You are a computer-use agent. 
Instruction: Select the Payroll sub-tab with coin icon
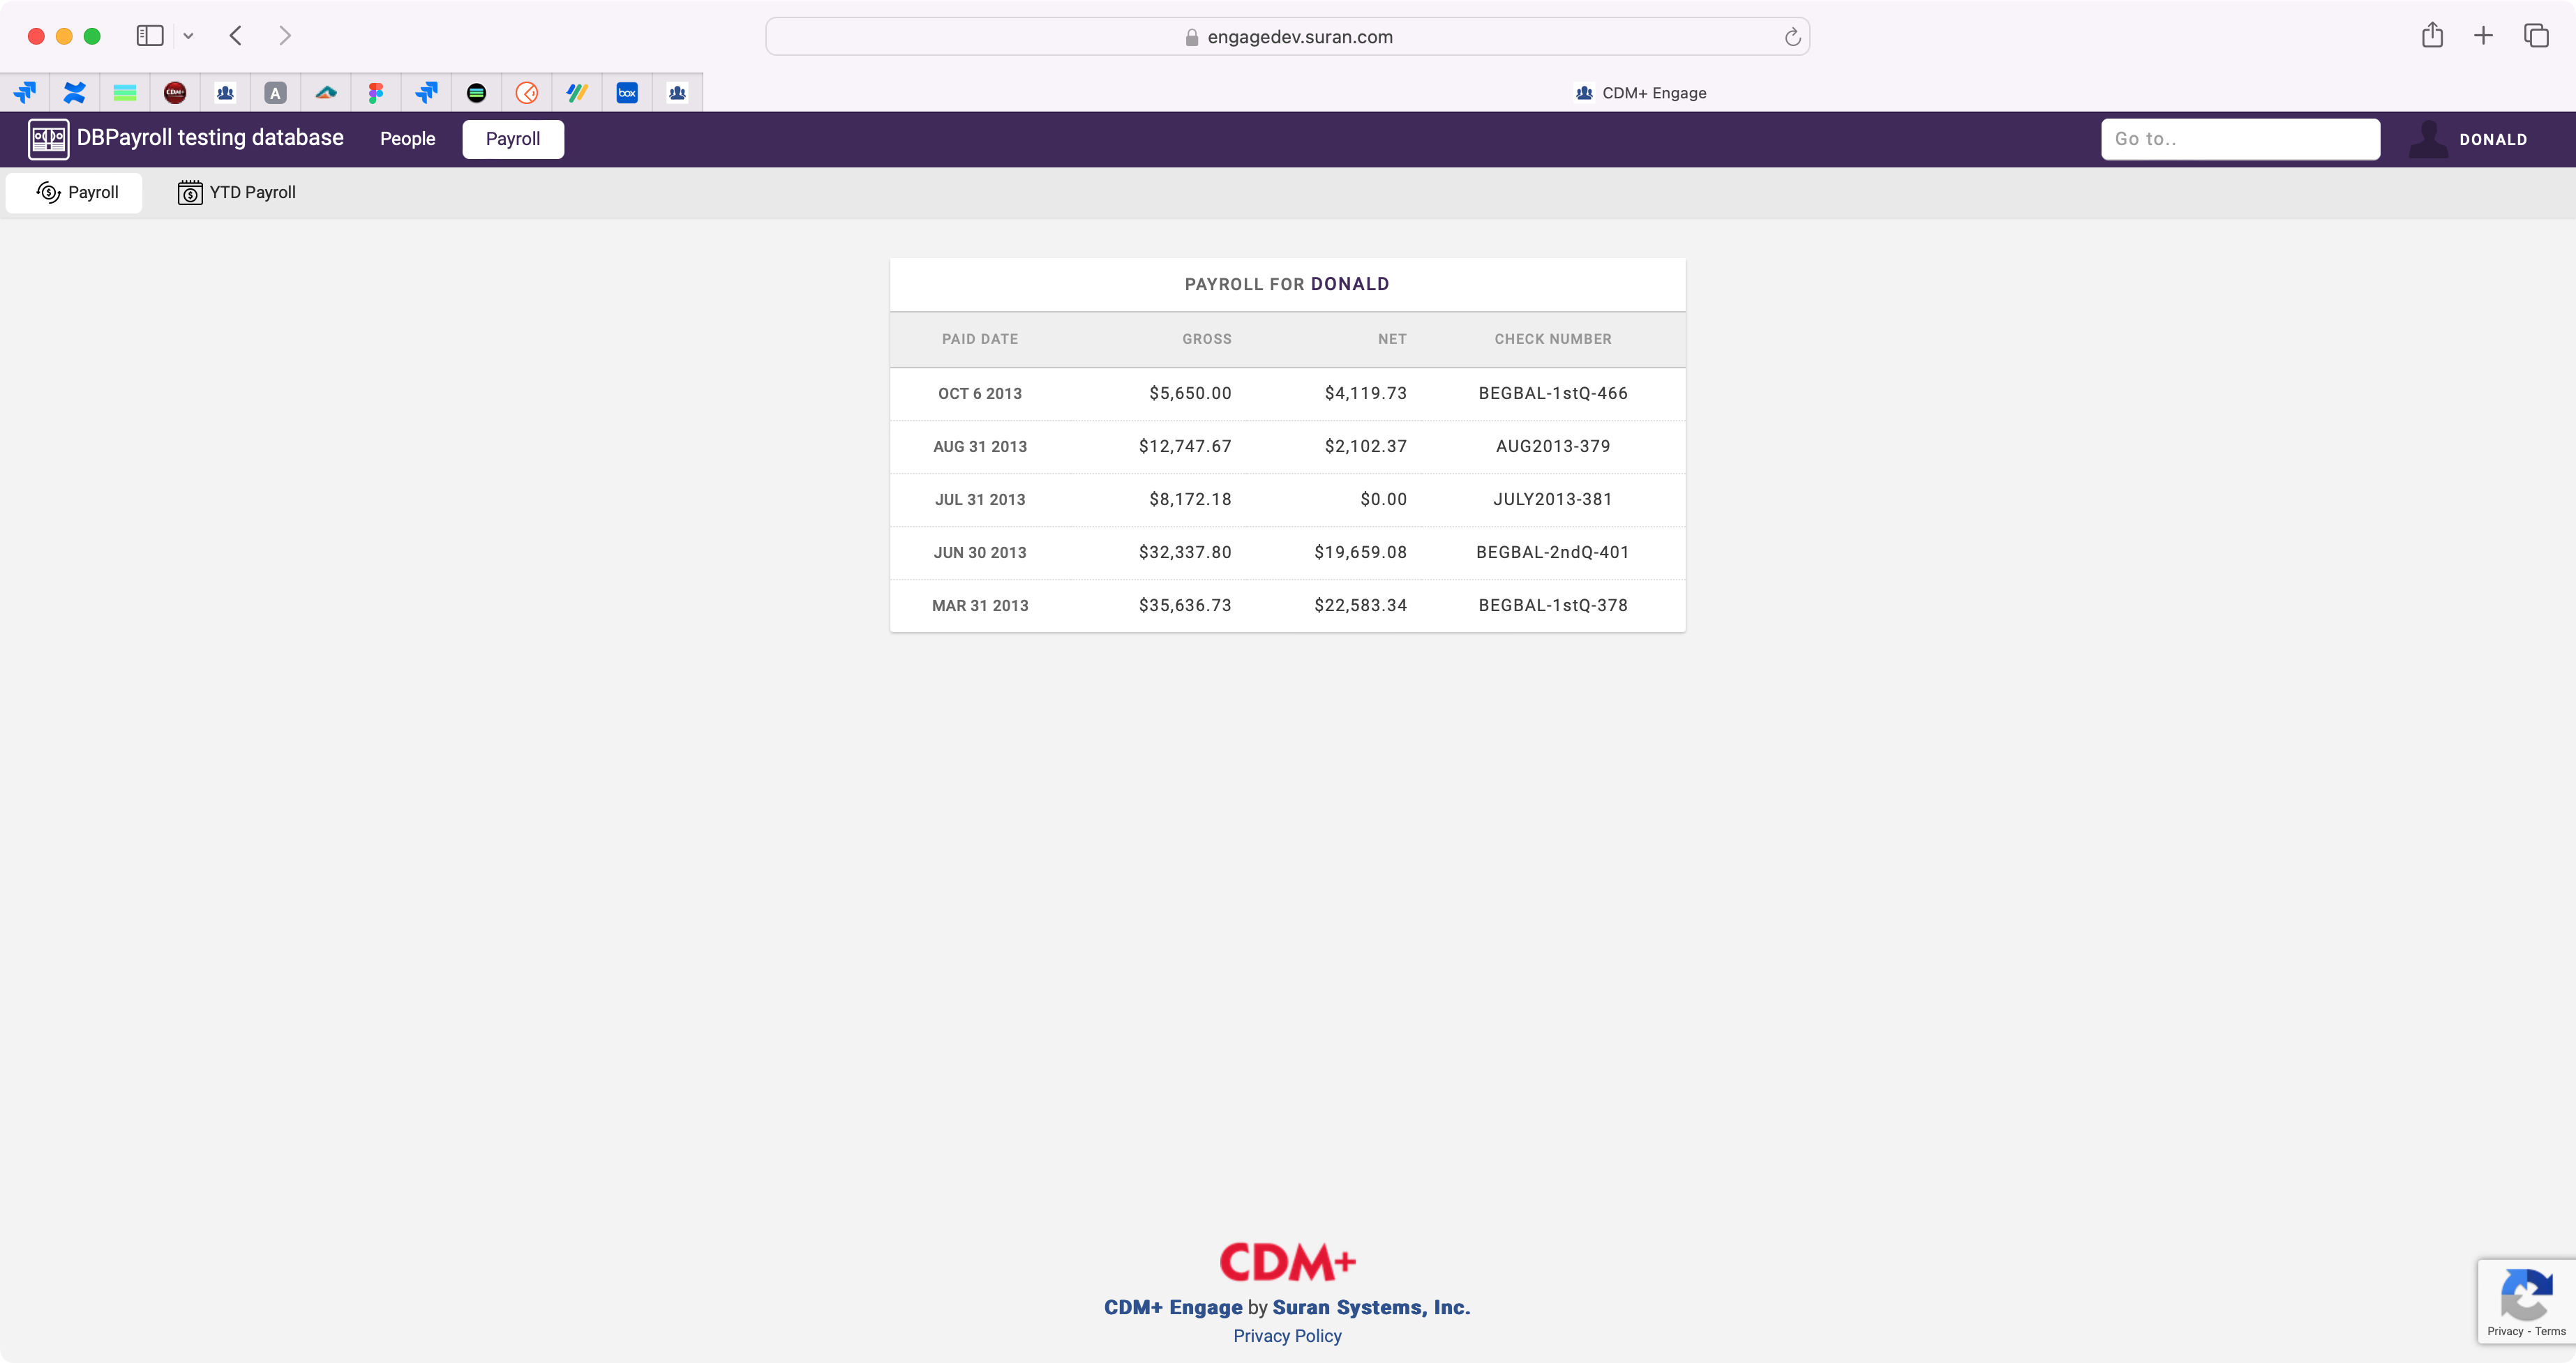point(76,192)
